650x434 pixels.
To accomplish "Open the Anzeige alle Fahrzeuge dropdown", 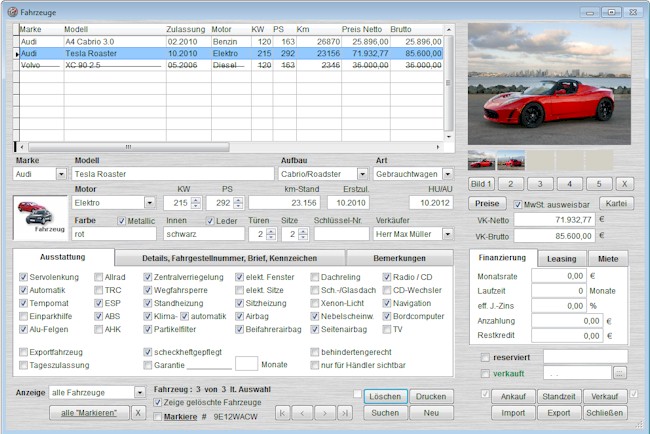I will [139, 392].
